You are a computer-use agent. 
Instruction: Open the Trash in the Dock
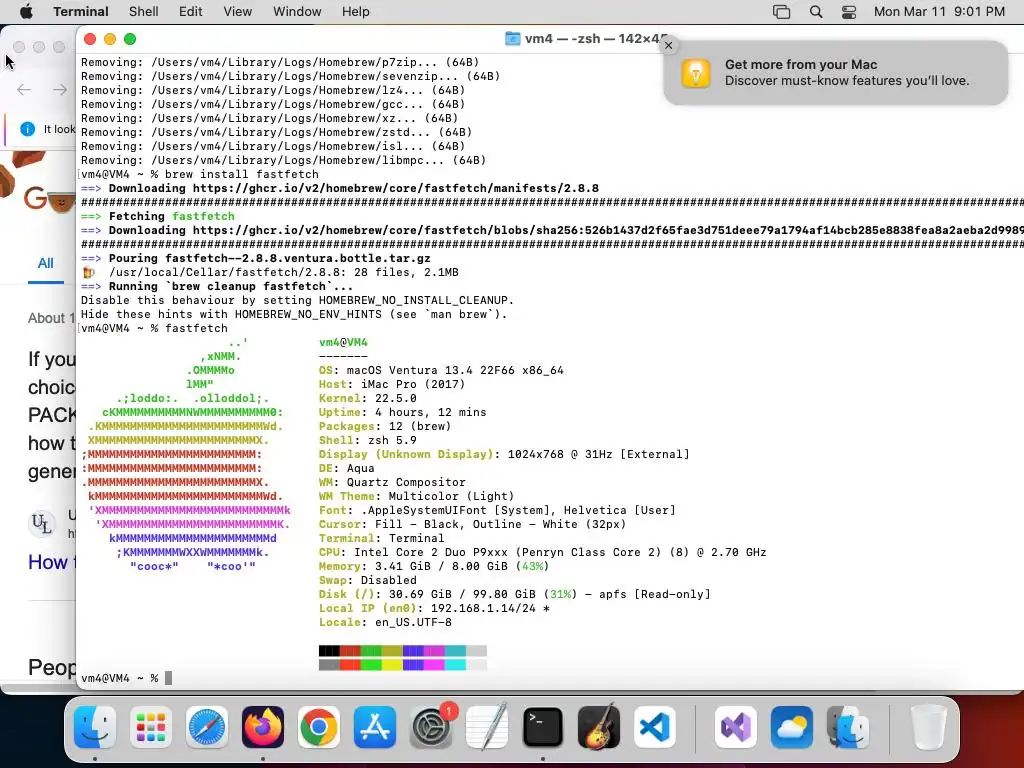coord(929,726)
